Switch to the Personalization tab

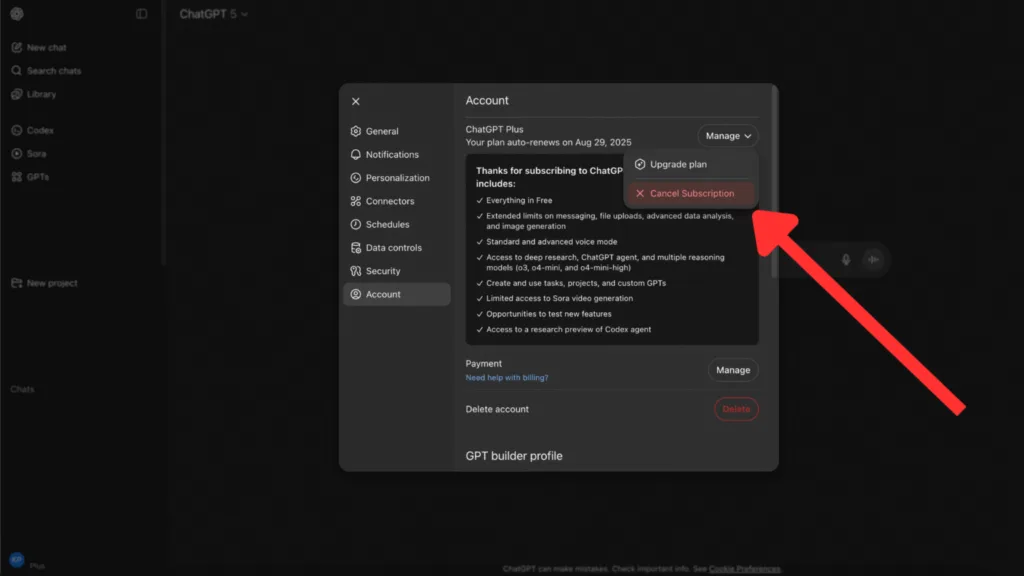(x=397, y=178)
